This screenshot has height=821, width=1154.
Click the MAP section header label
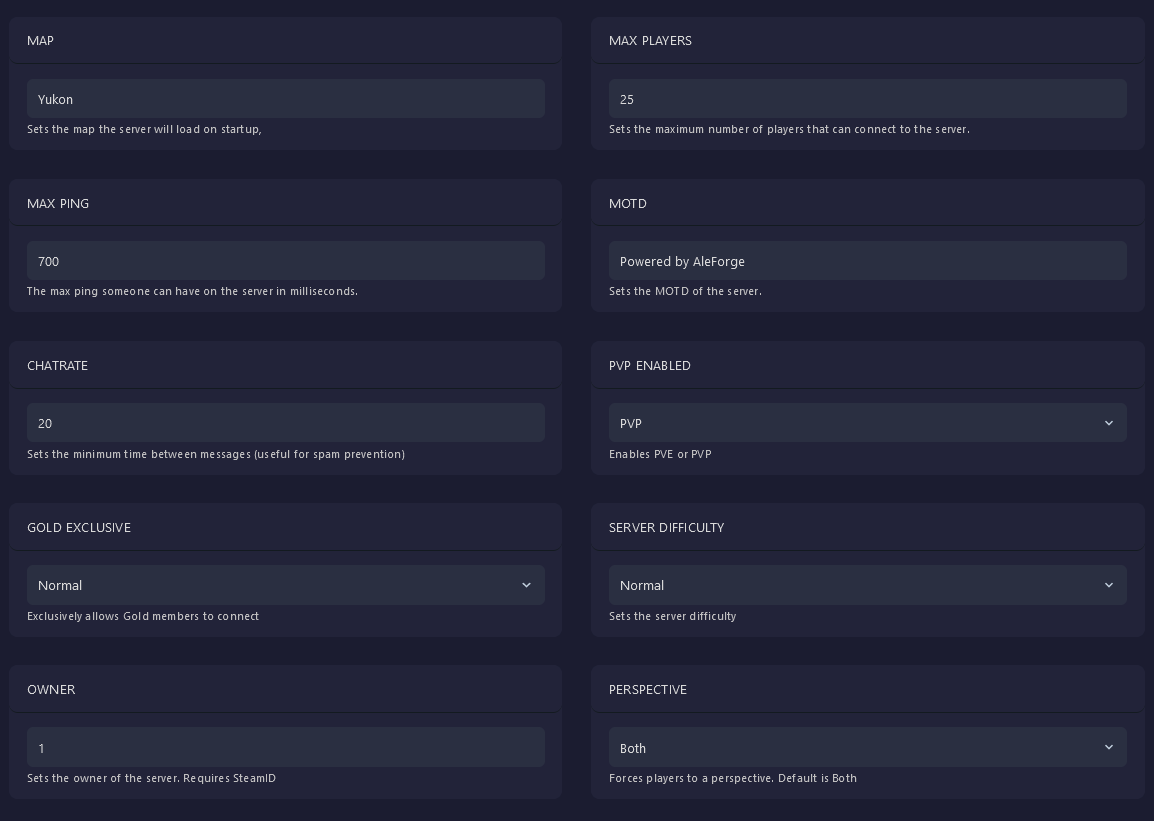pyautogui.click(x=41, y=41)
